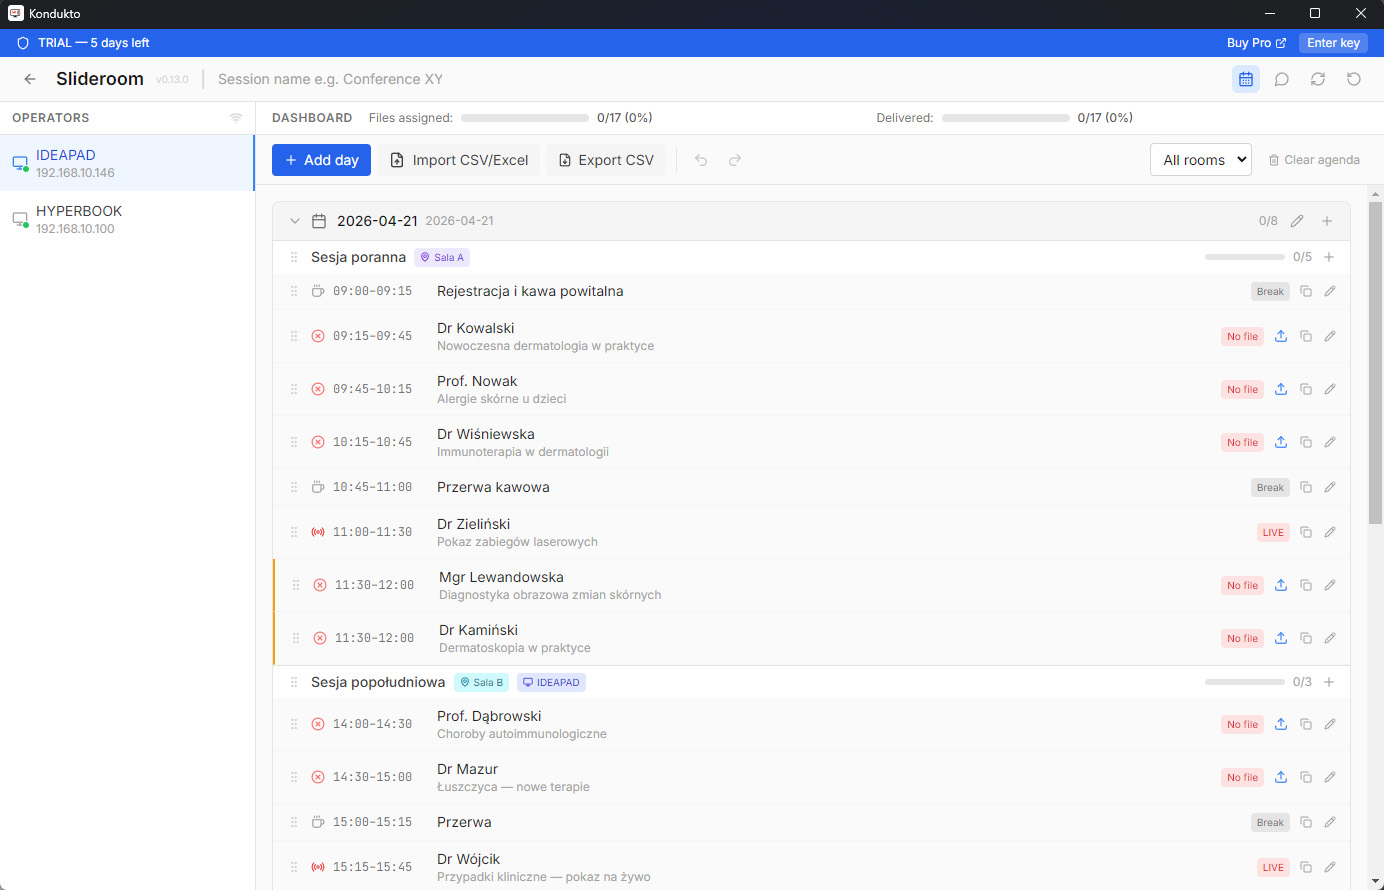Click the Break badge for Przerwa kawowa
This screenshot has height=891, width=1384.
(1270, 487)
